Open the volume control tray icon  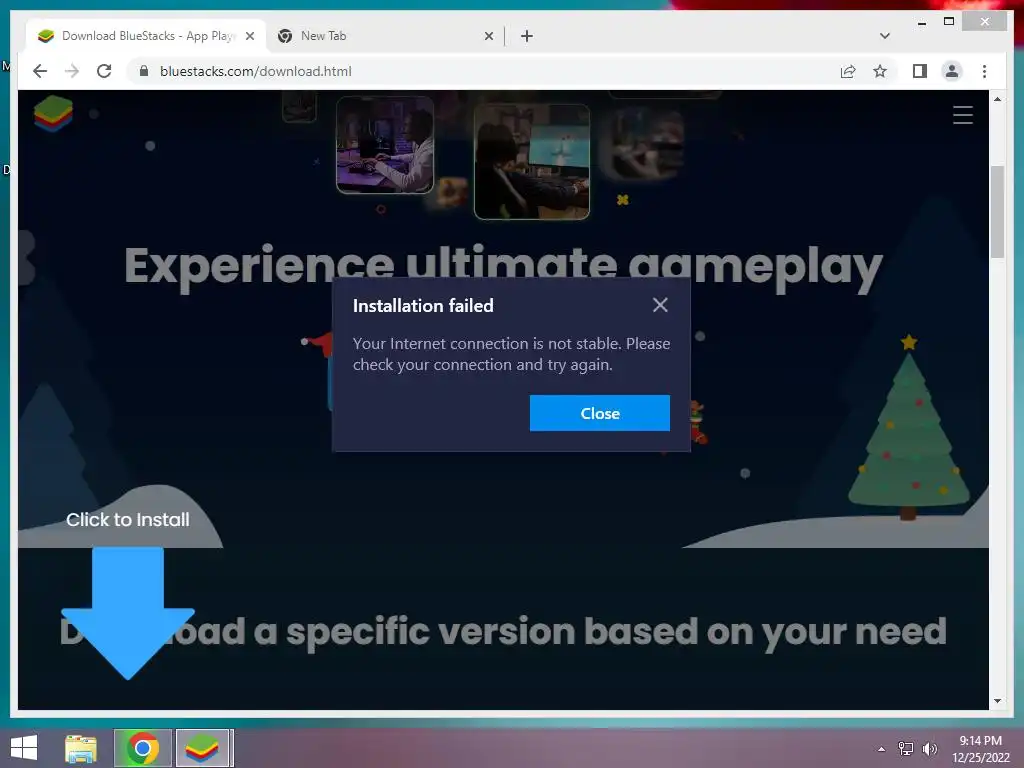click(x=929, y=749)
